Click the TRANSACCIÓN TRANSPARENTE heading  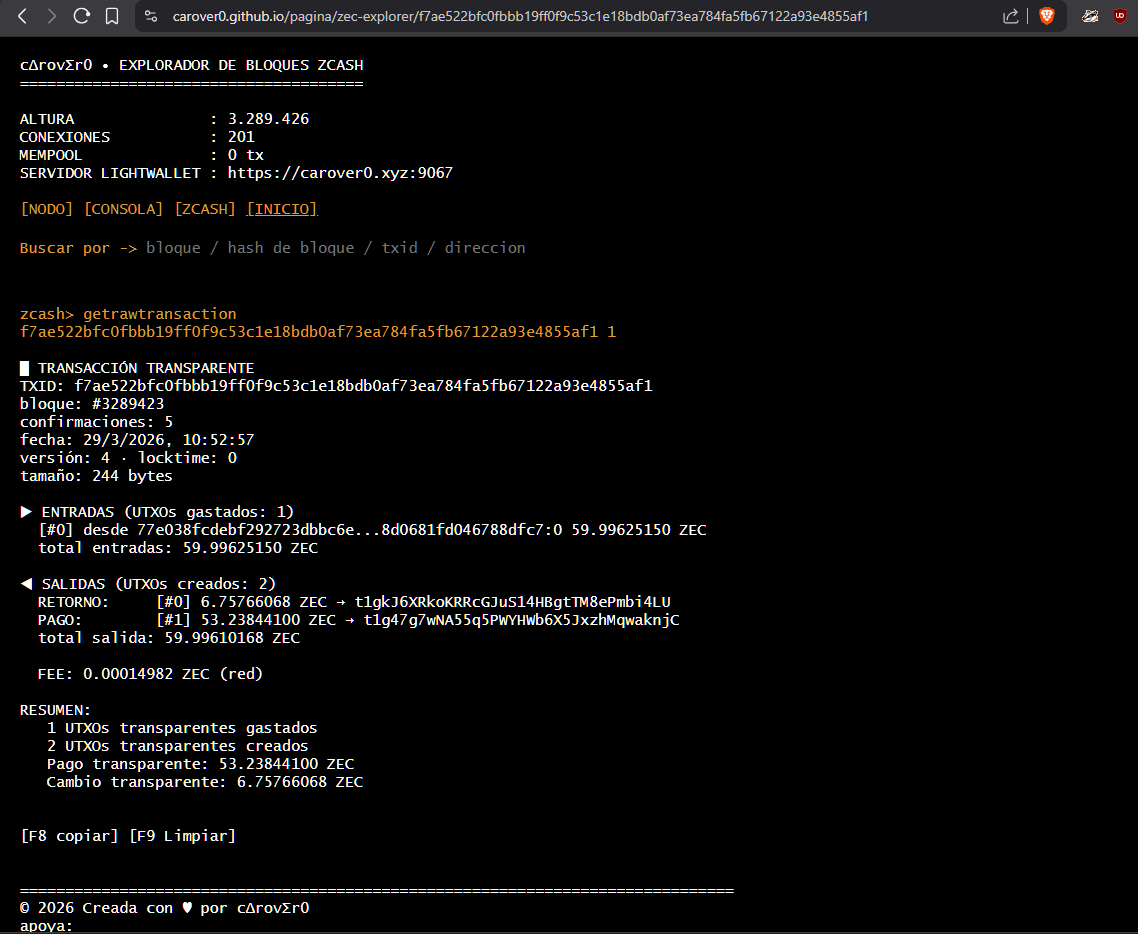click(x=145, y=368)
